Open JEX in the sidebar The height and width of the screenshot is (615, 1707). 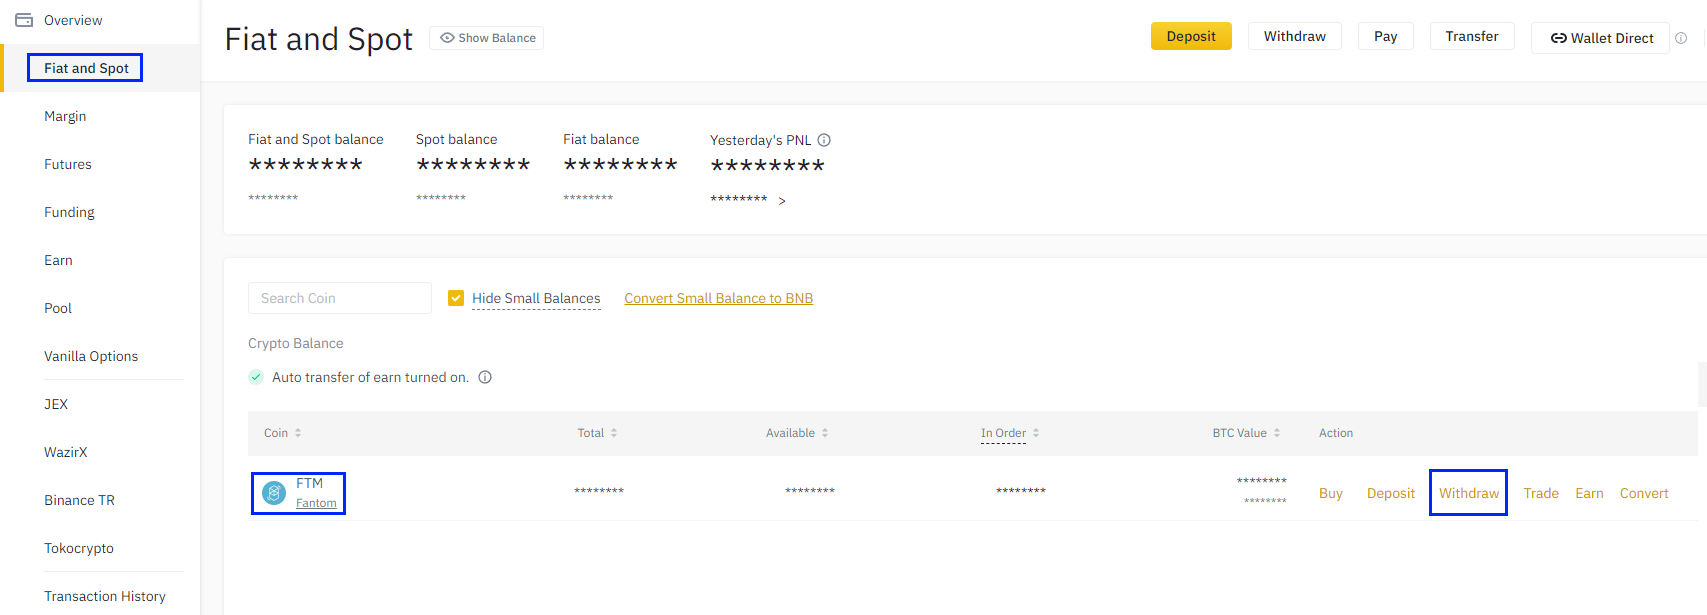pyautogui.click(x=56, y=404)
